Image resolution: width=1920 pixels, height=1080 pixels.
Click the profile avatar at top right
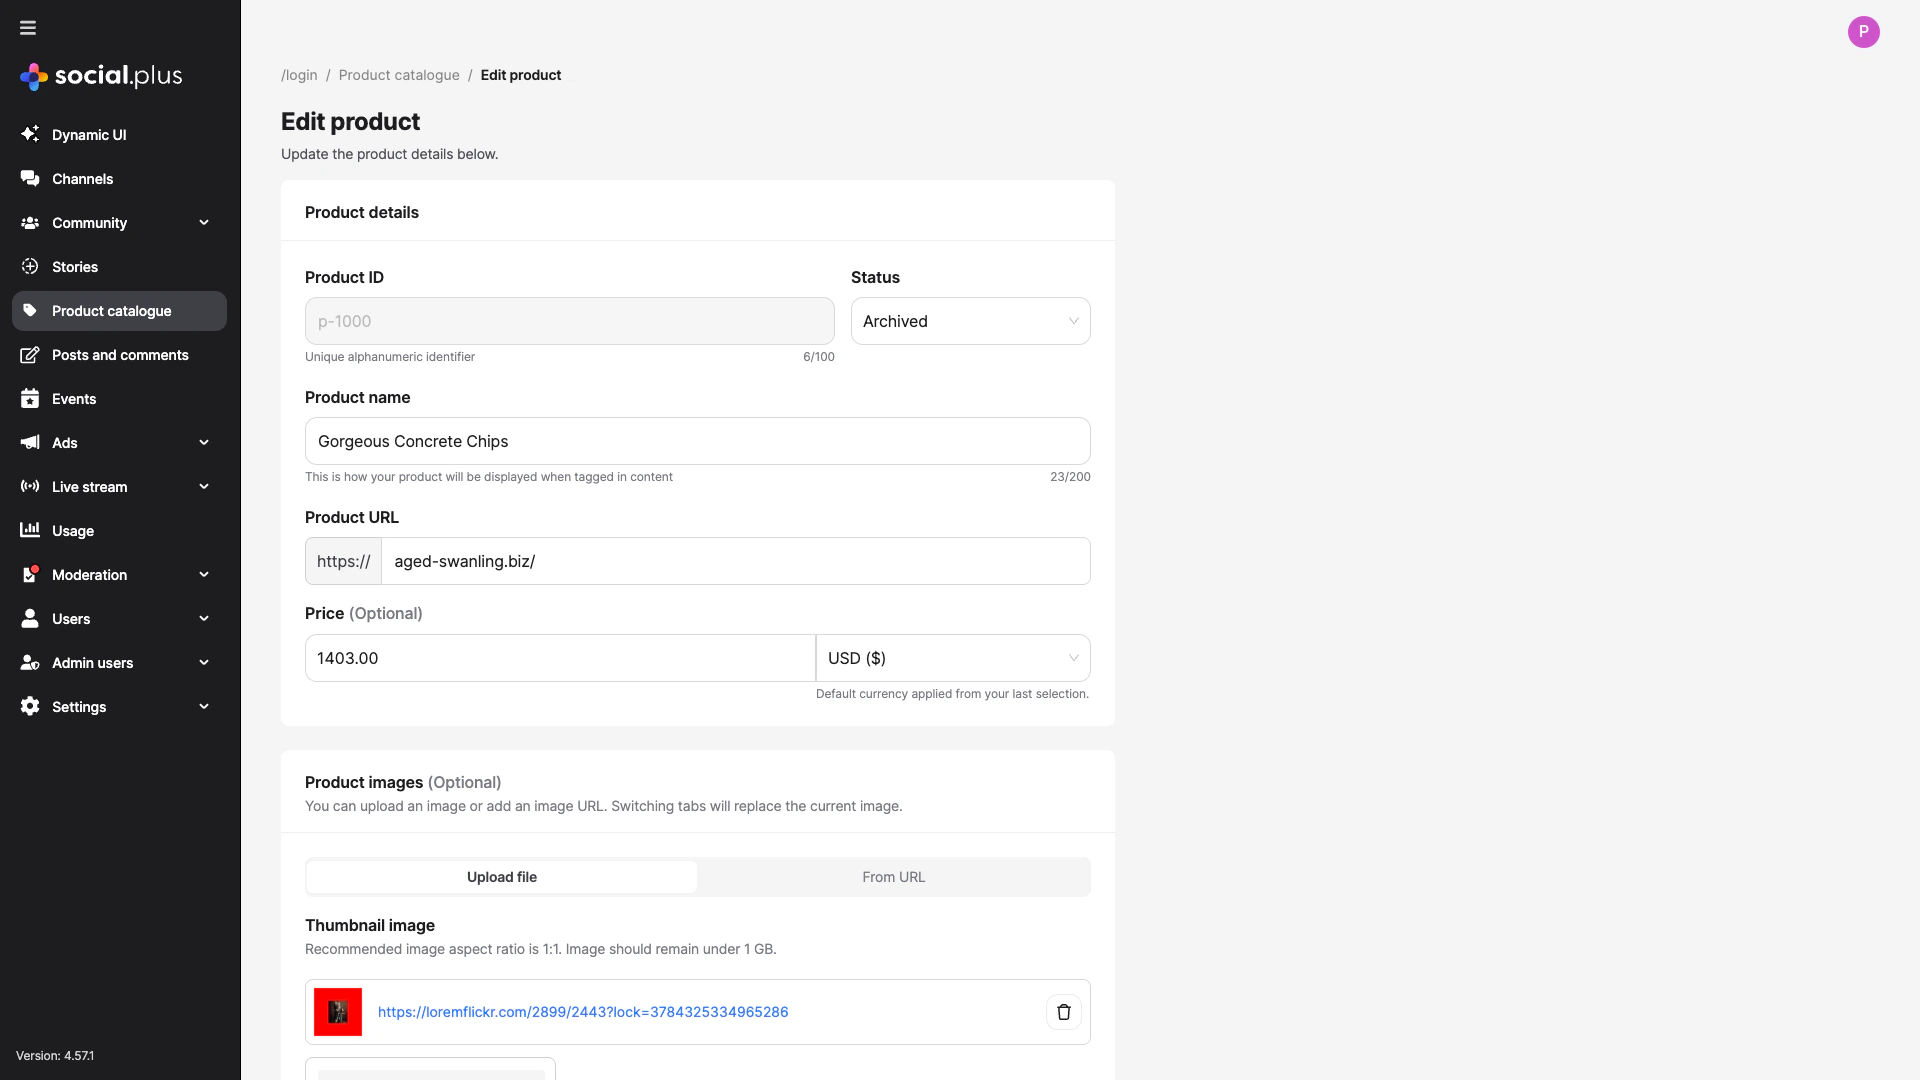pos(1863,31)
